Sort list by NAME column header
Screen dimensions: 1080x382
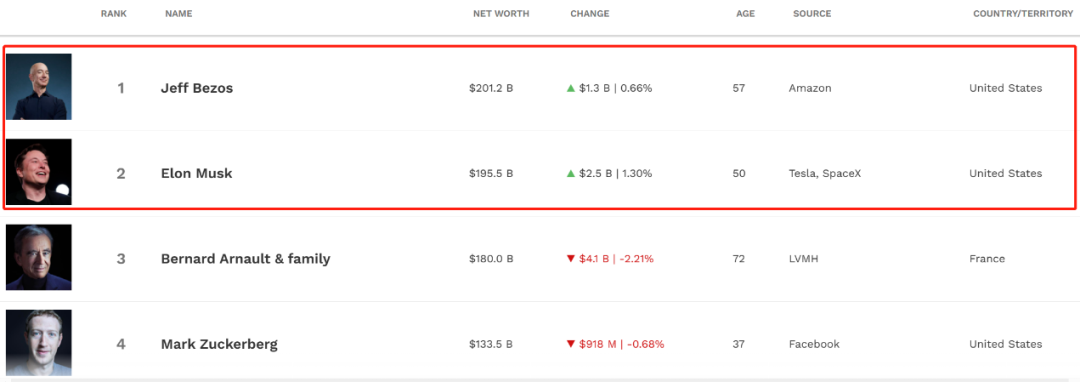coord(178,14)
